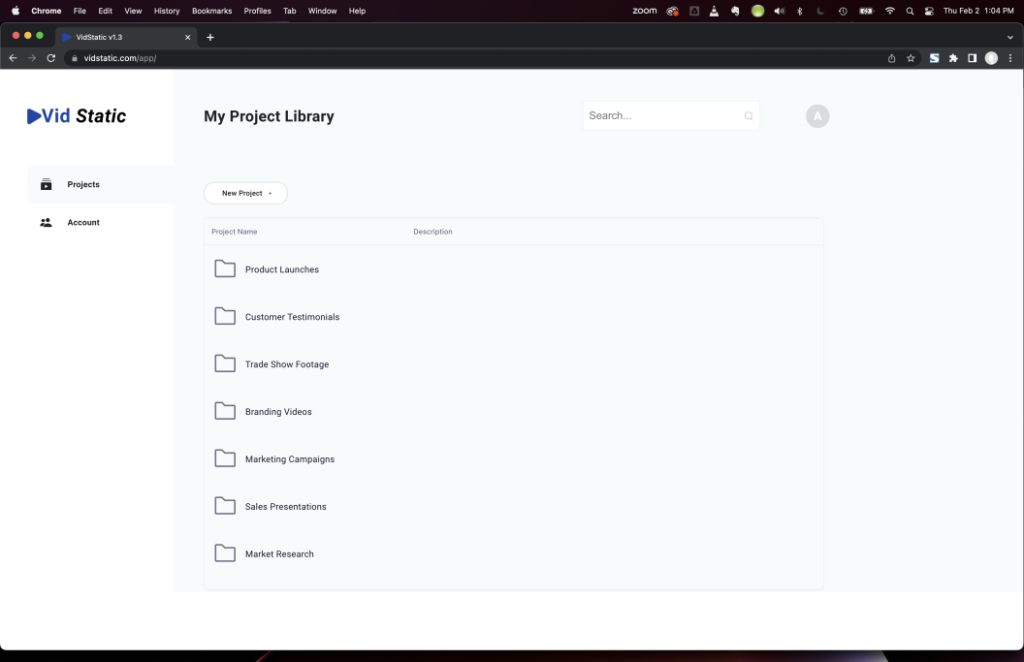Bookmark this page with the star icon
Screen dimensions: 1024x662
pyautogui.click(x=911, y=58)
